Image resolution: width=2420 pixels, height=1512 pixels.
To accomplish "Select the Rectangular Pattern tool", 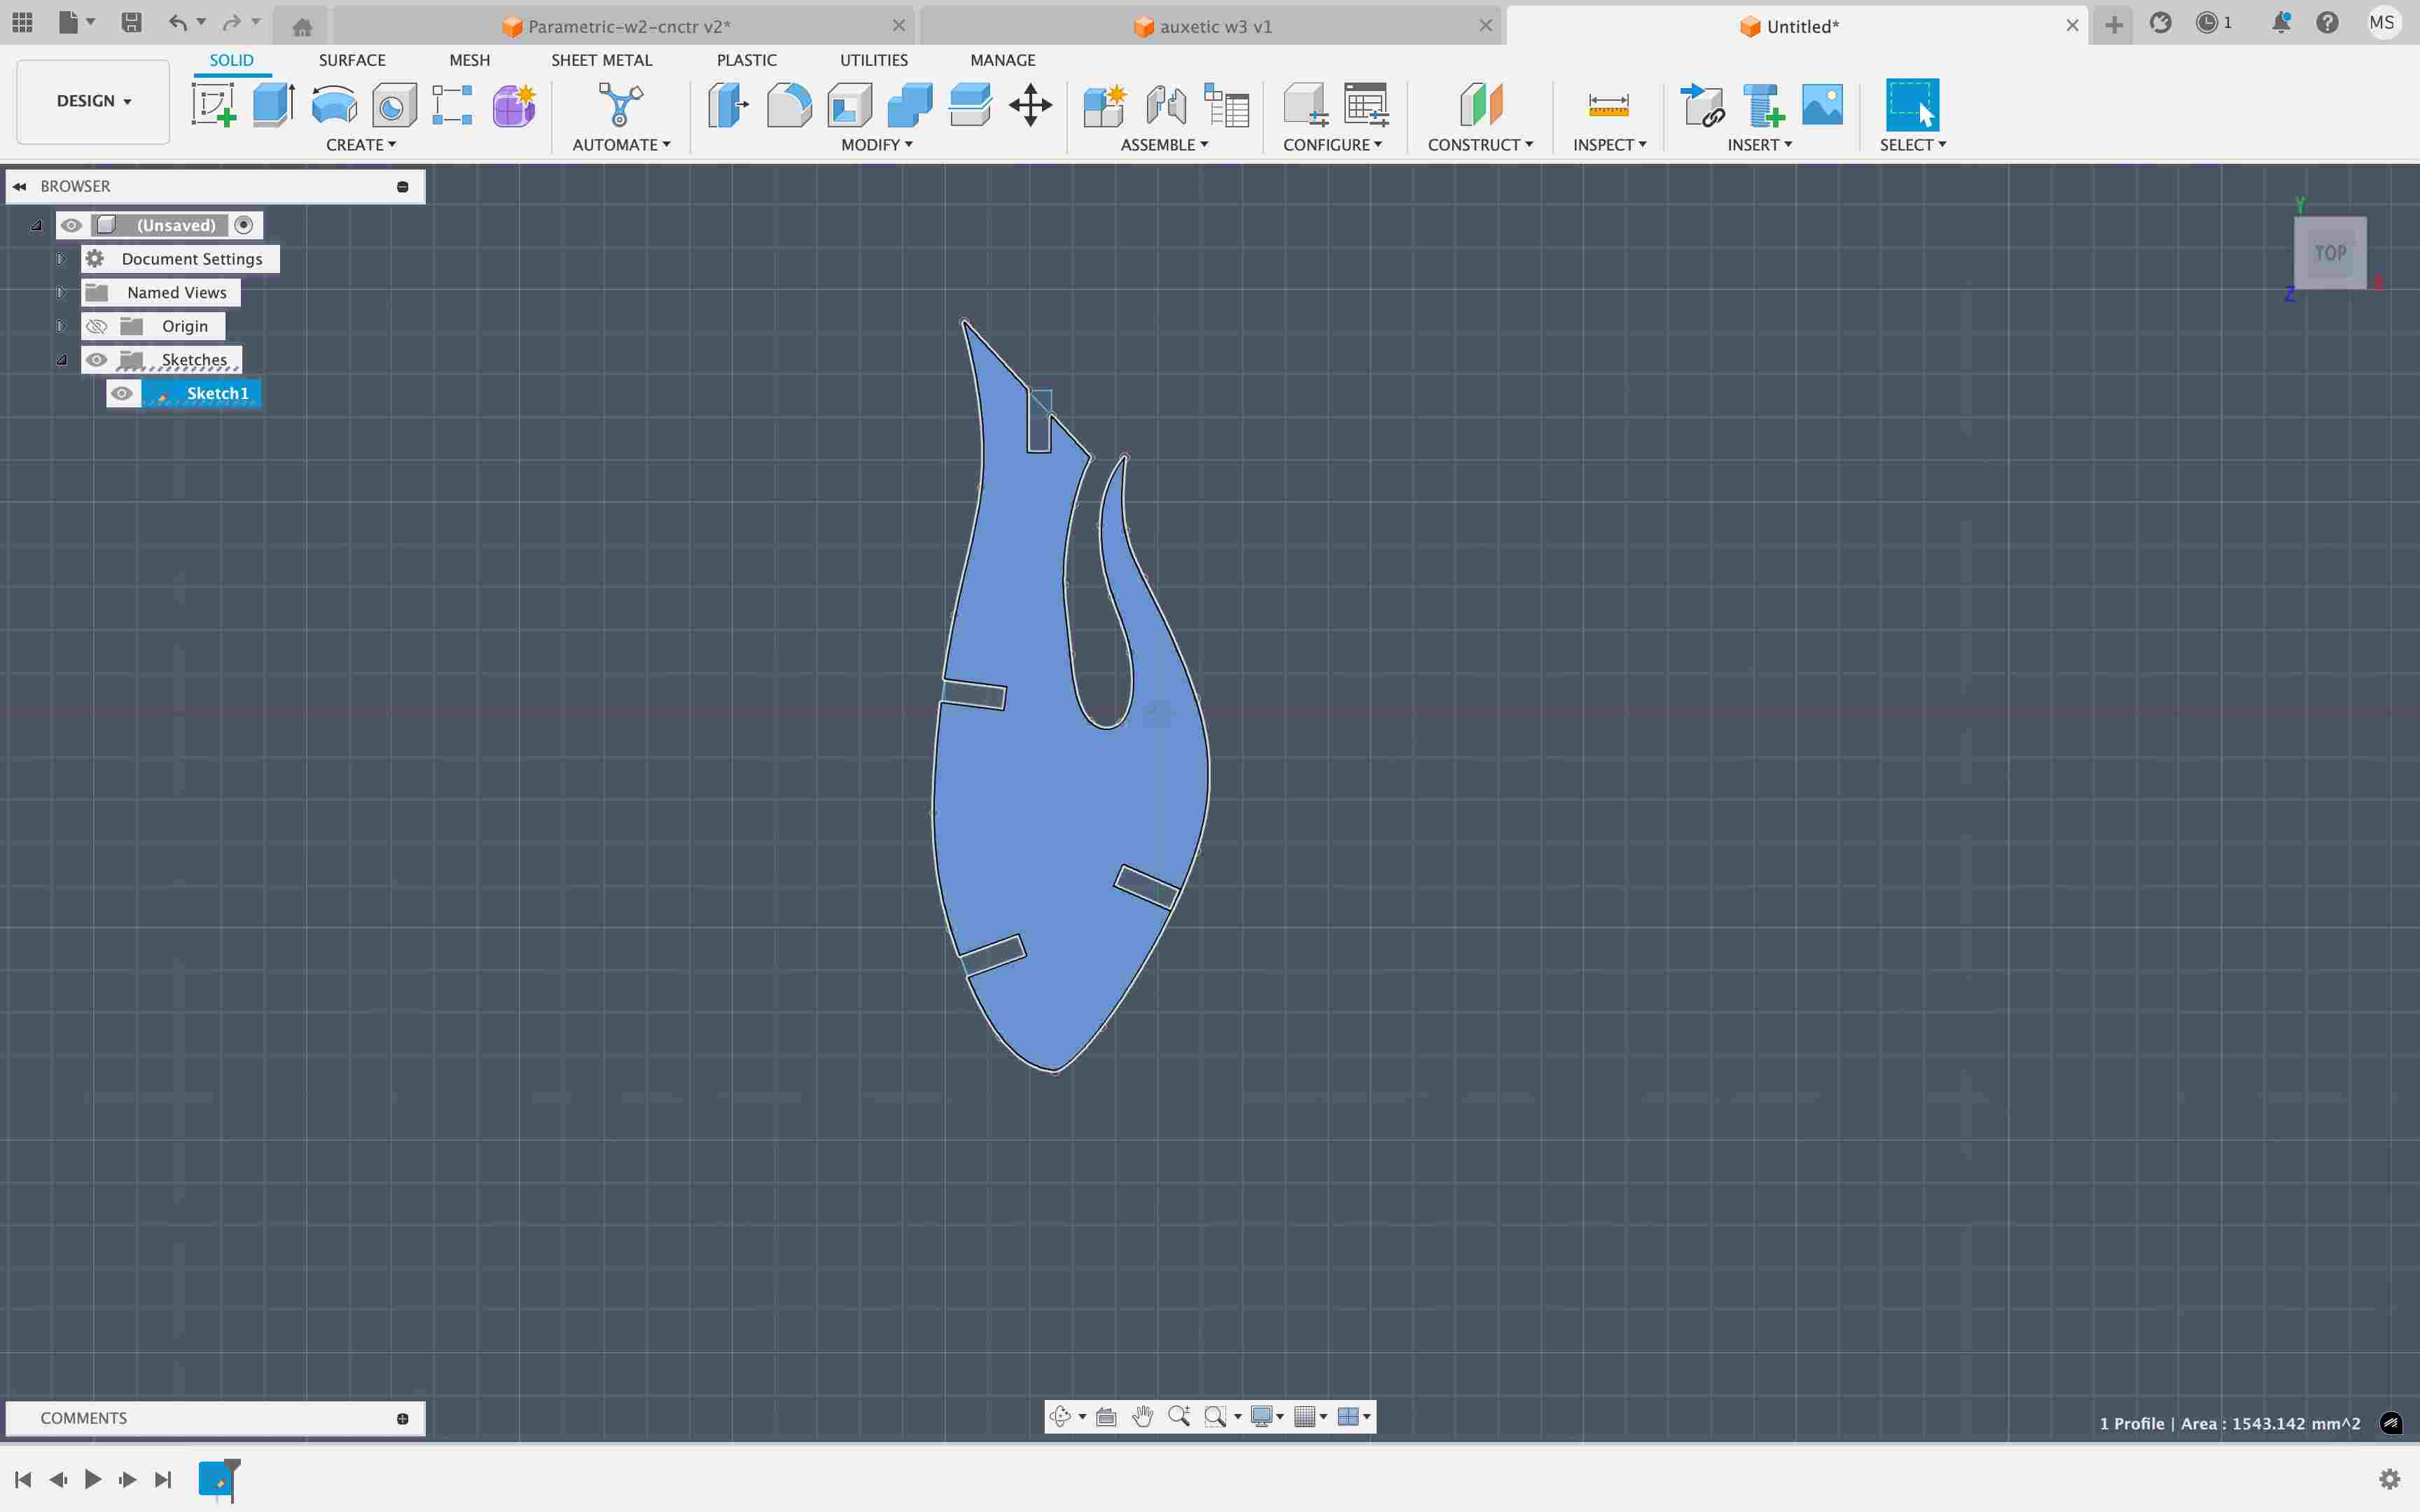I will [452, 105].
